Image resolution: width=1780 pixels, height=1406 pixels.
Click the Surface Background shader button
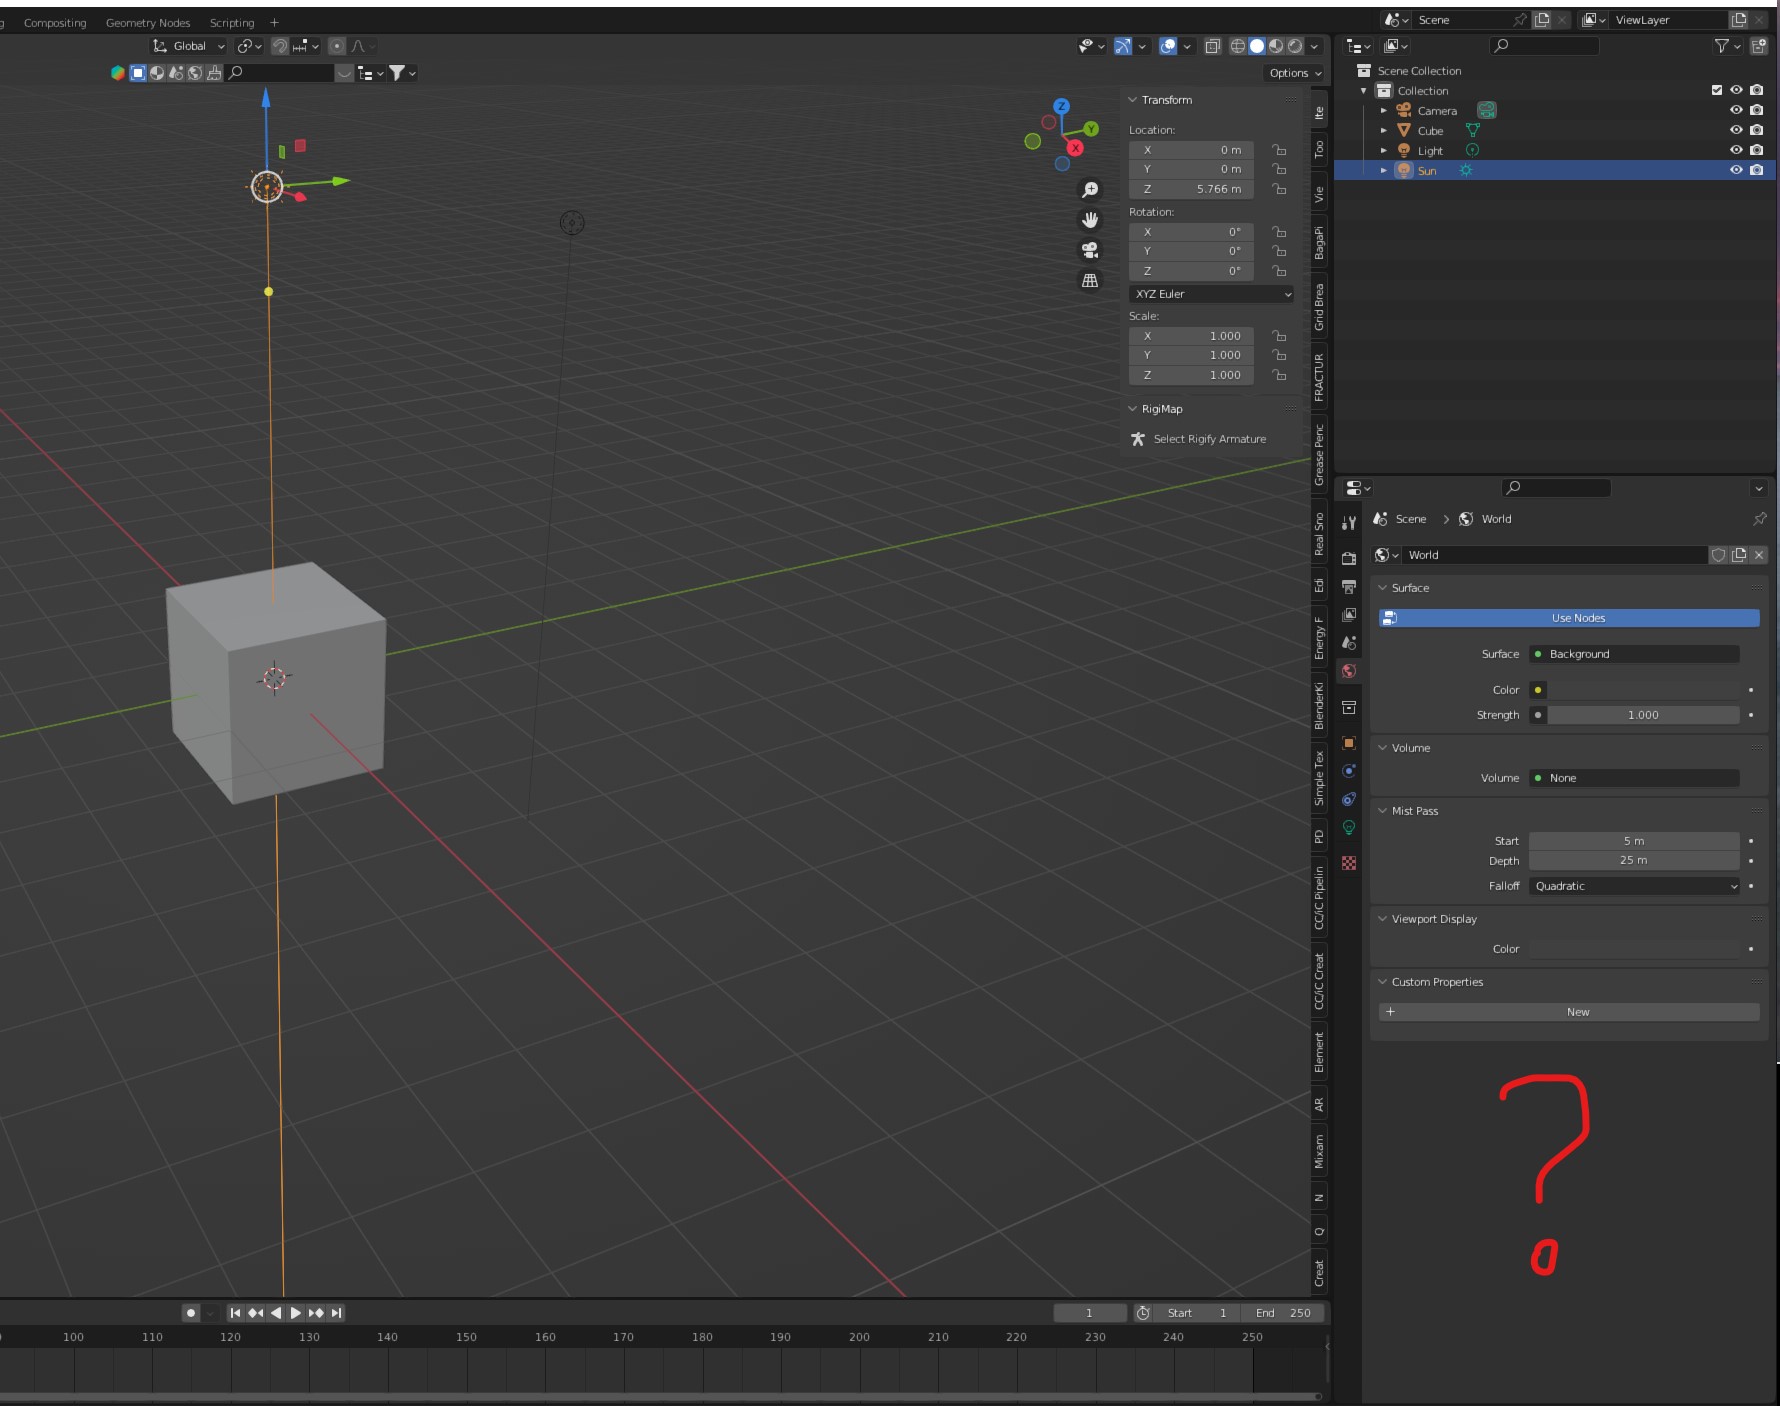click(x=1635, y=654)
